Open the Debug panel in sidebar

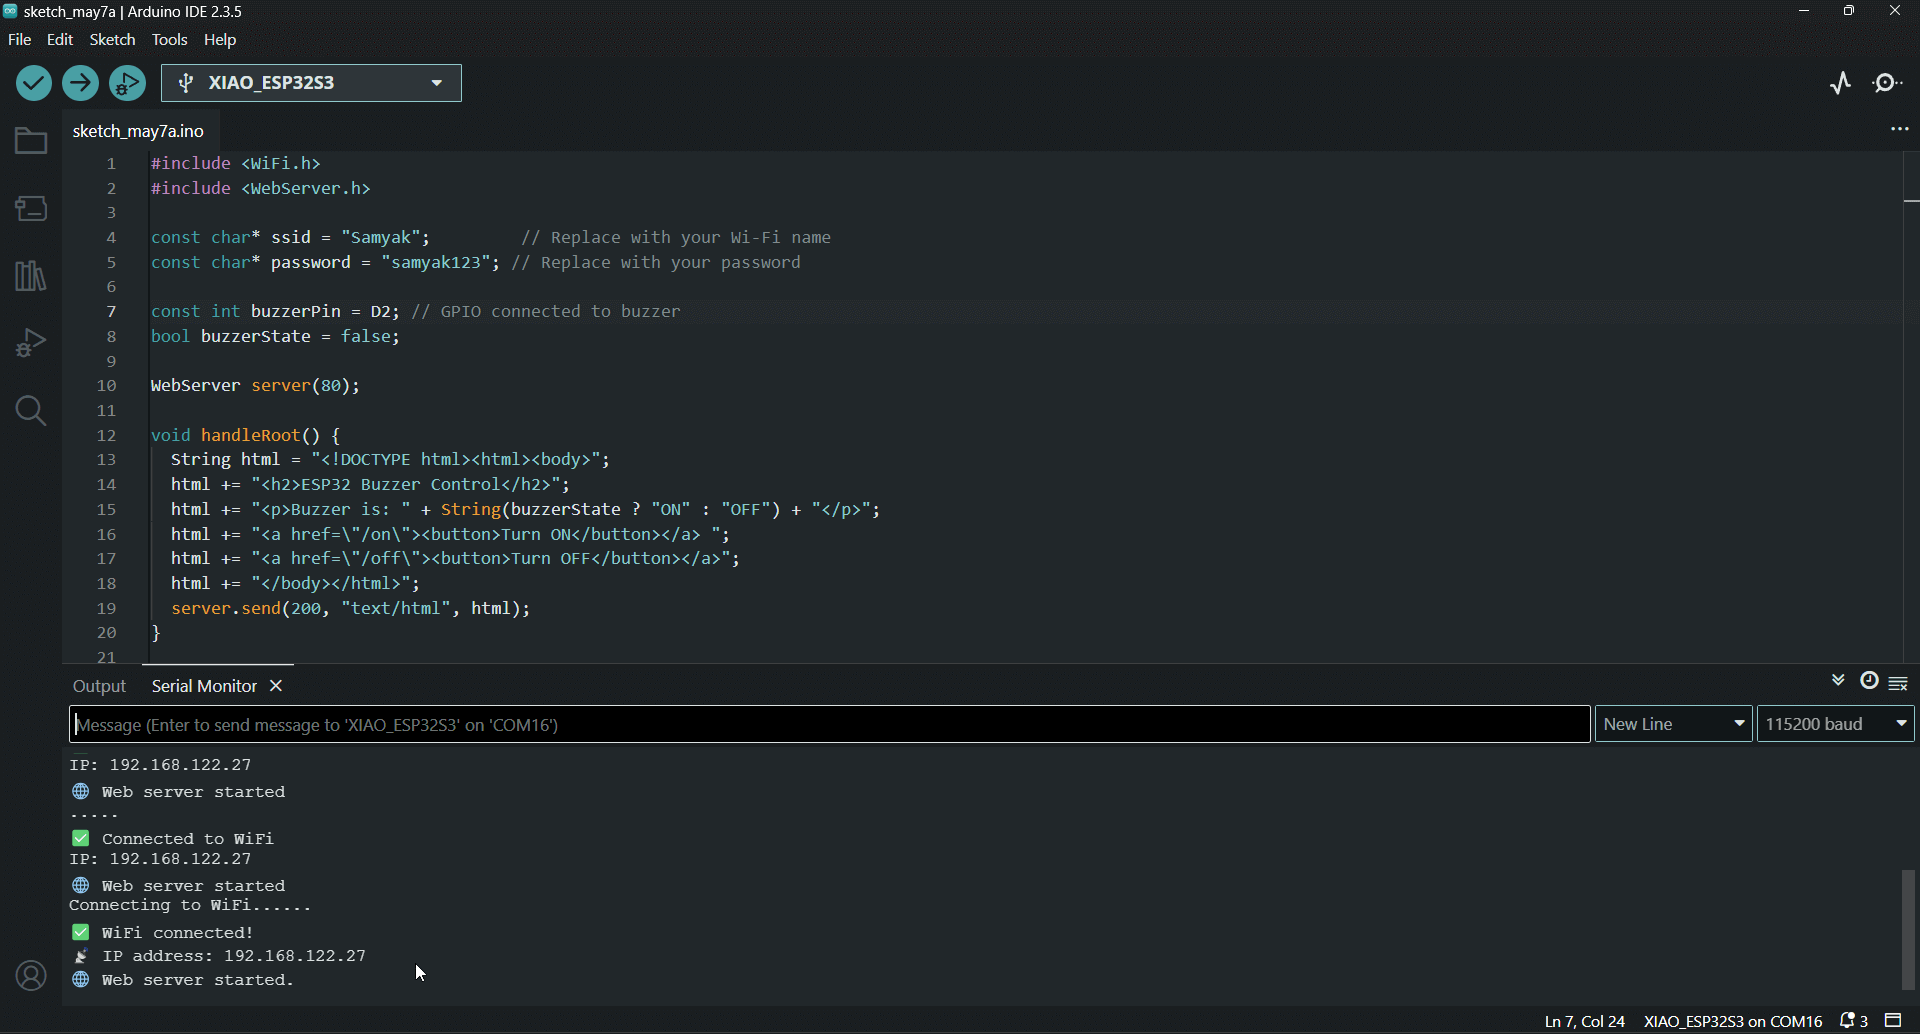click(x=31, y=343)
